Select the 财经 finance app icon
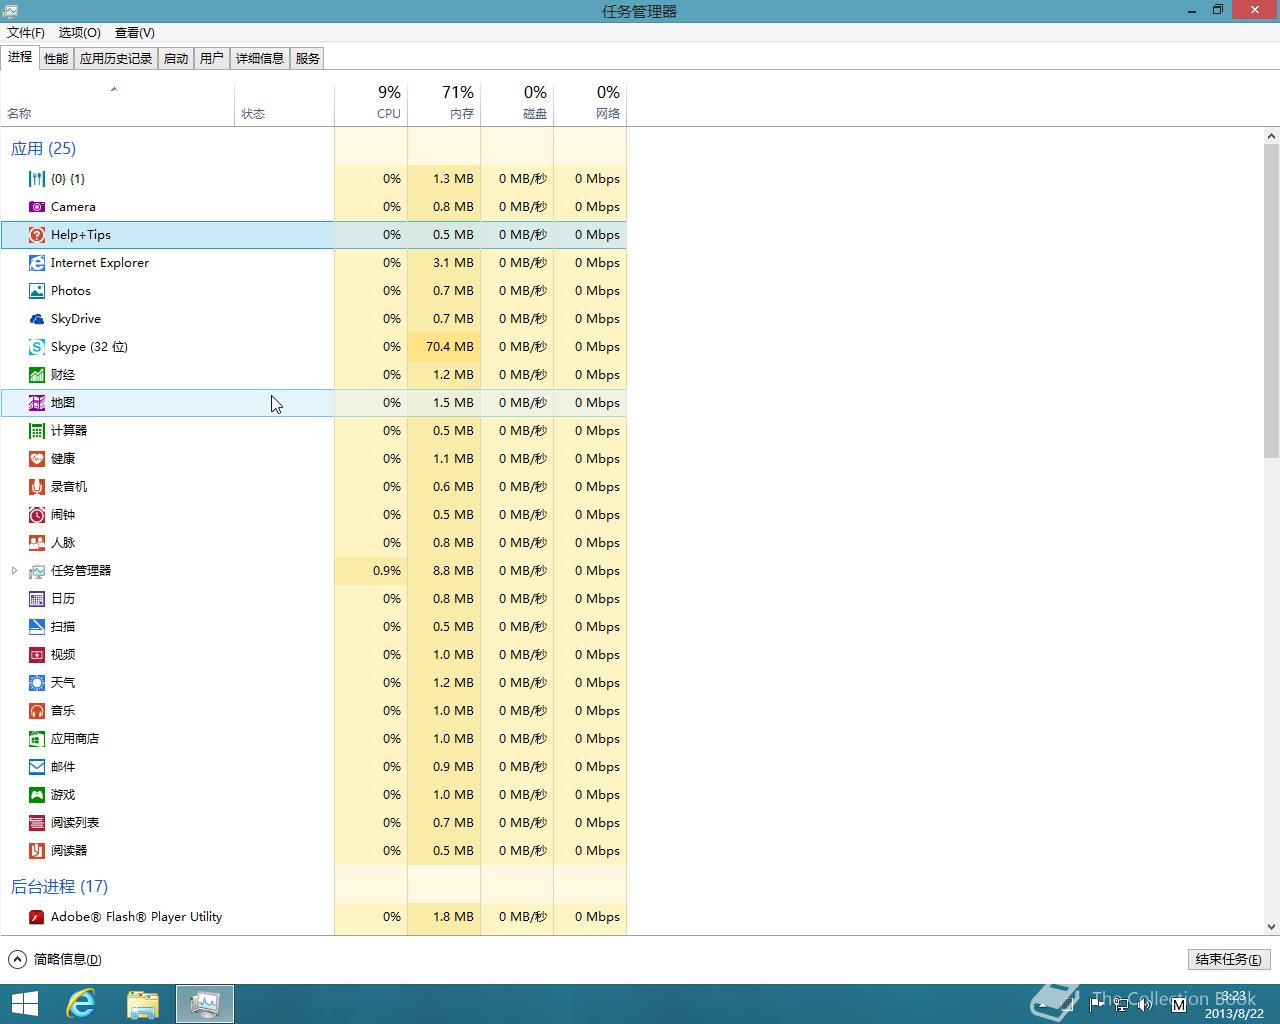This screenshot has width=1280, height=1024. (x=37, y=375)
